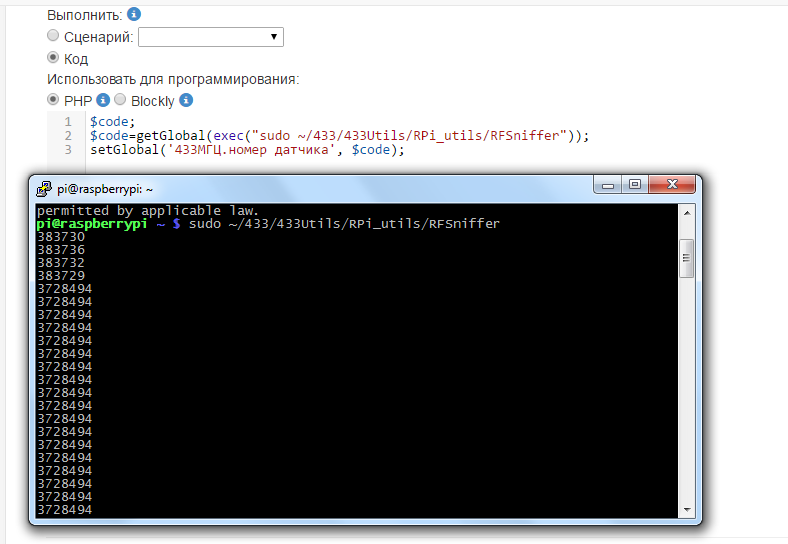Select the Сценарий radio button
The width and height of the screenshot is (788, 544).
pyautogui.click(x=53, y=35)
